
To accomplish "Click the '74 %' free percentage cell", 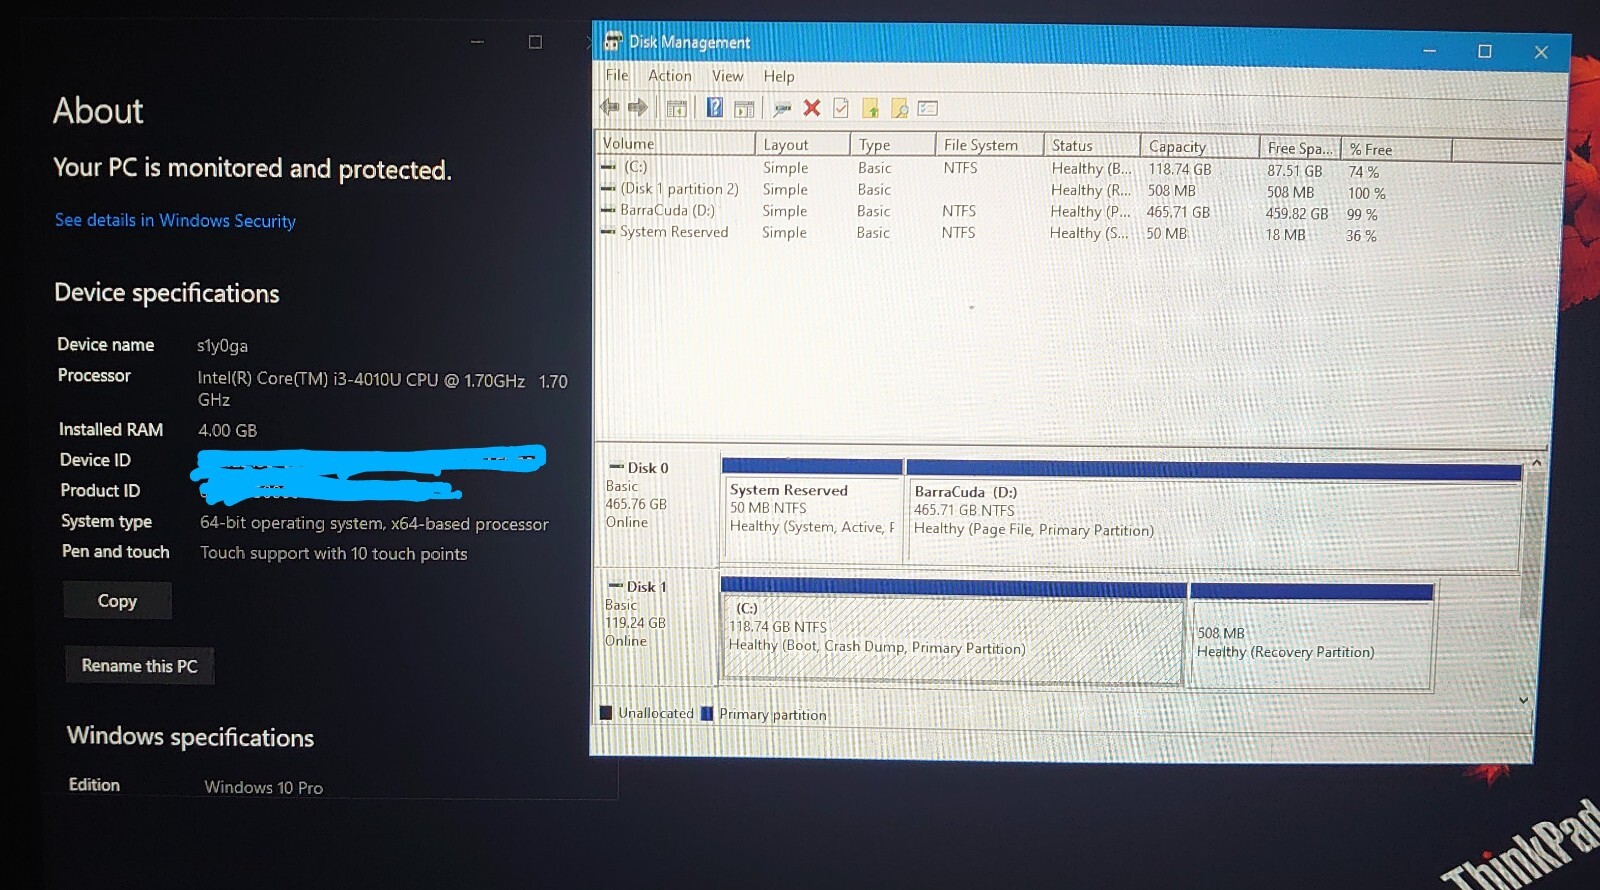I will tap(1363, 172).
